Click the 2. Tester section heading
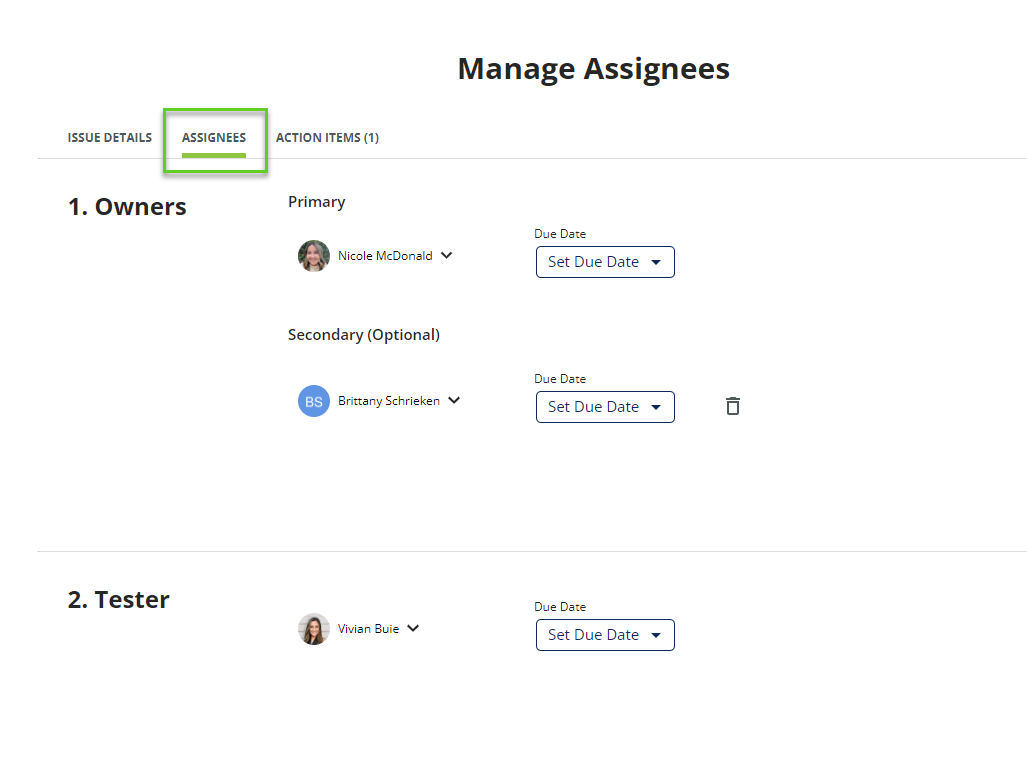This screenshot has width=1027, height=779. click(119, 600)
